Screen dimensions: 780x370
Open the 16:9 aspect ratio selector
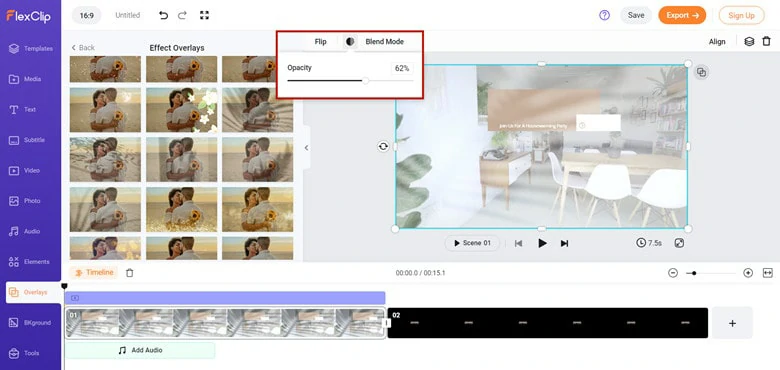pyautogui.click(x=87, y=15)
